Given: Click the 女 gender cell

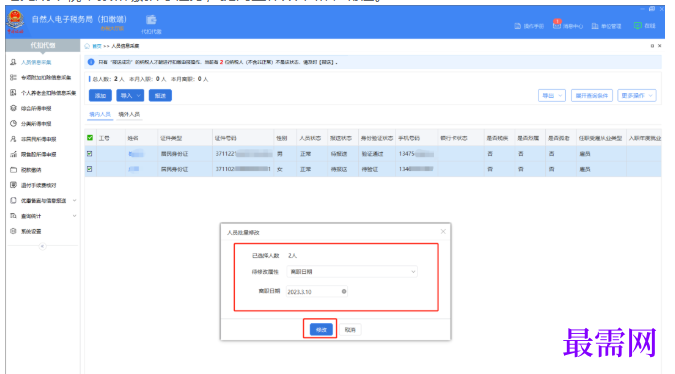Looking at the screenshot, I should [280, 169].
